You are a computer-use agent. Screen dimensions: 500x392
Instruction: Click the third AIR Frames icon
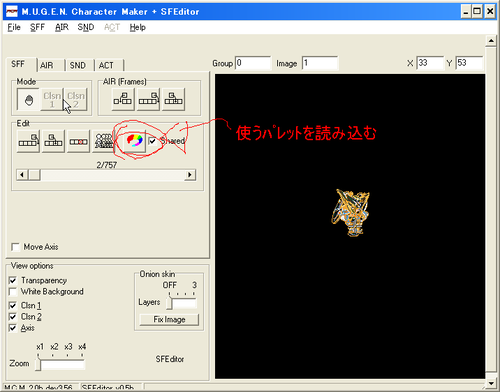[173, 99]
